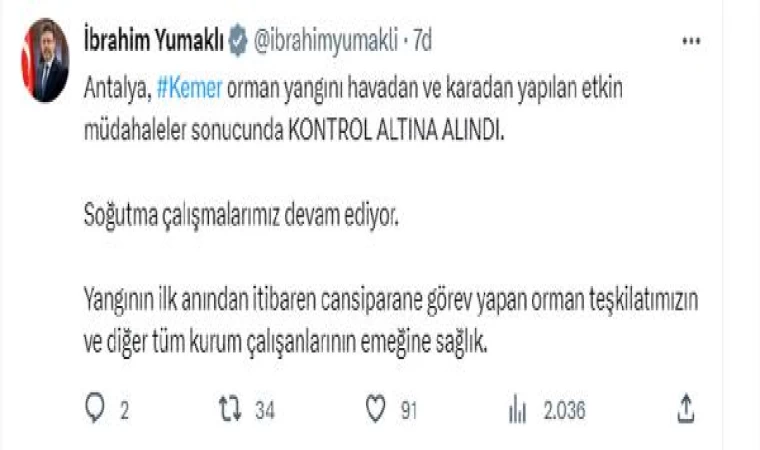Open view analytics bar chart icon
Image resolution: width=760 pixels, height=450 pixels.
point(517,409)
